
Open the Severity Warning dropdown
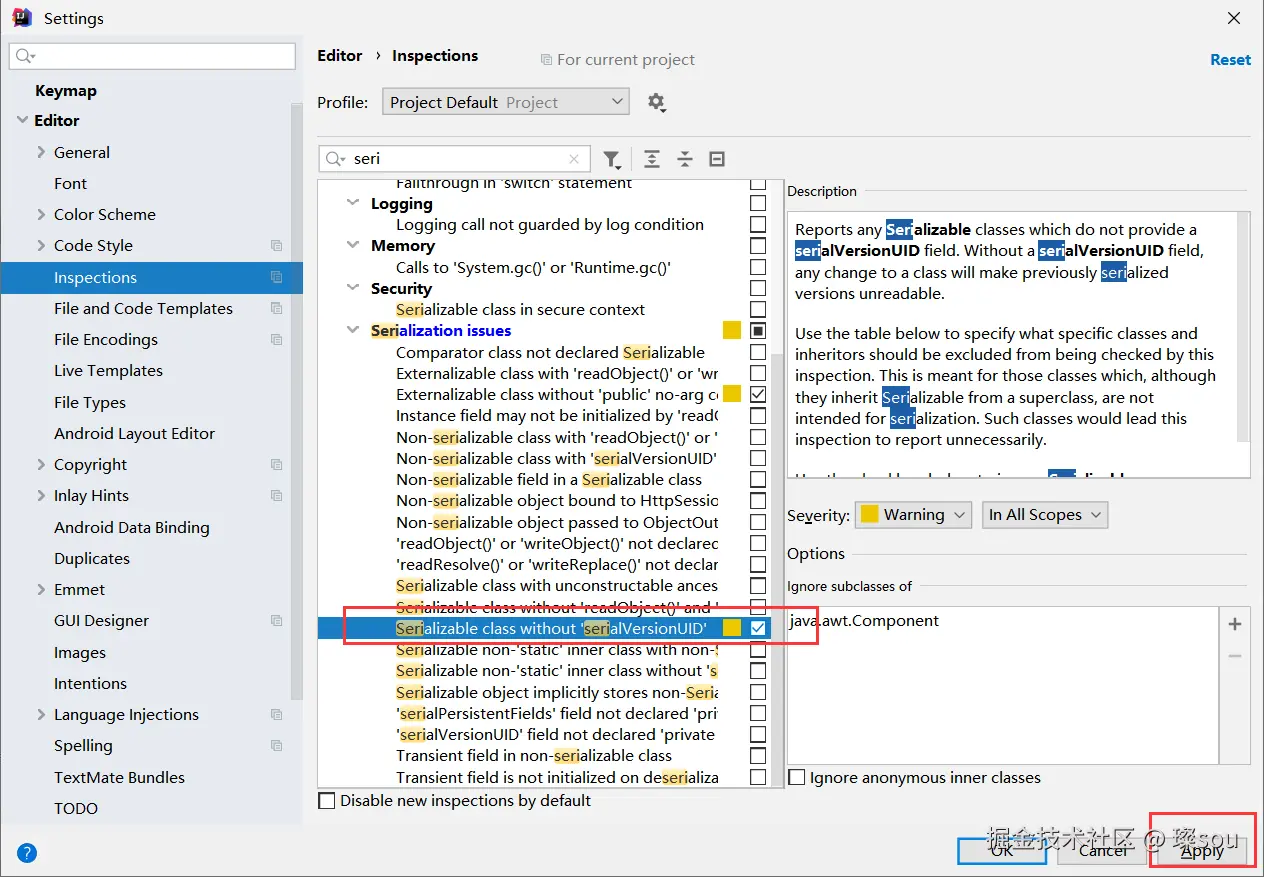(913, 514)
